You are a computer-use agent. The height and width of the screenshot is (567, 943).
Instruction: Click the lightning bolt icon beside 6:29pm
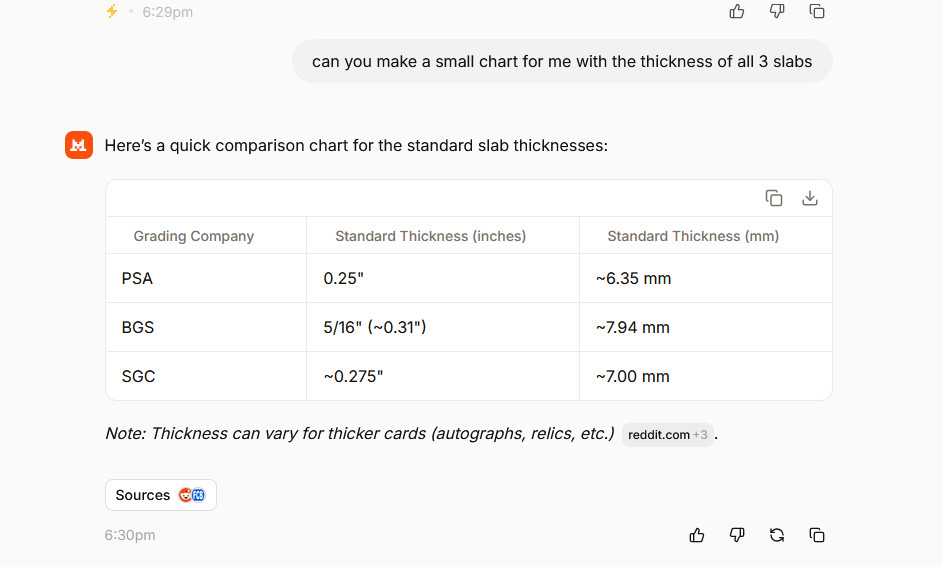click(x=112, y=12)
